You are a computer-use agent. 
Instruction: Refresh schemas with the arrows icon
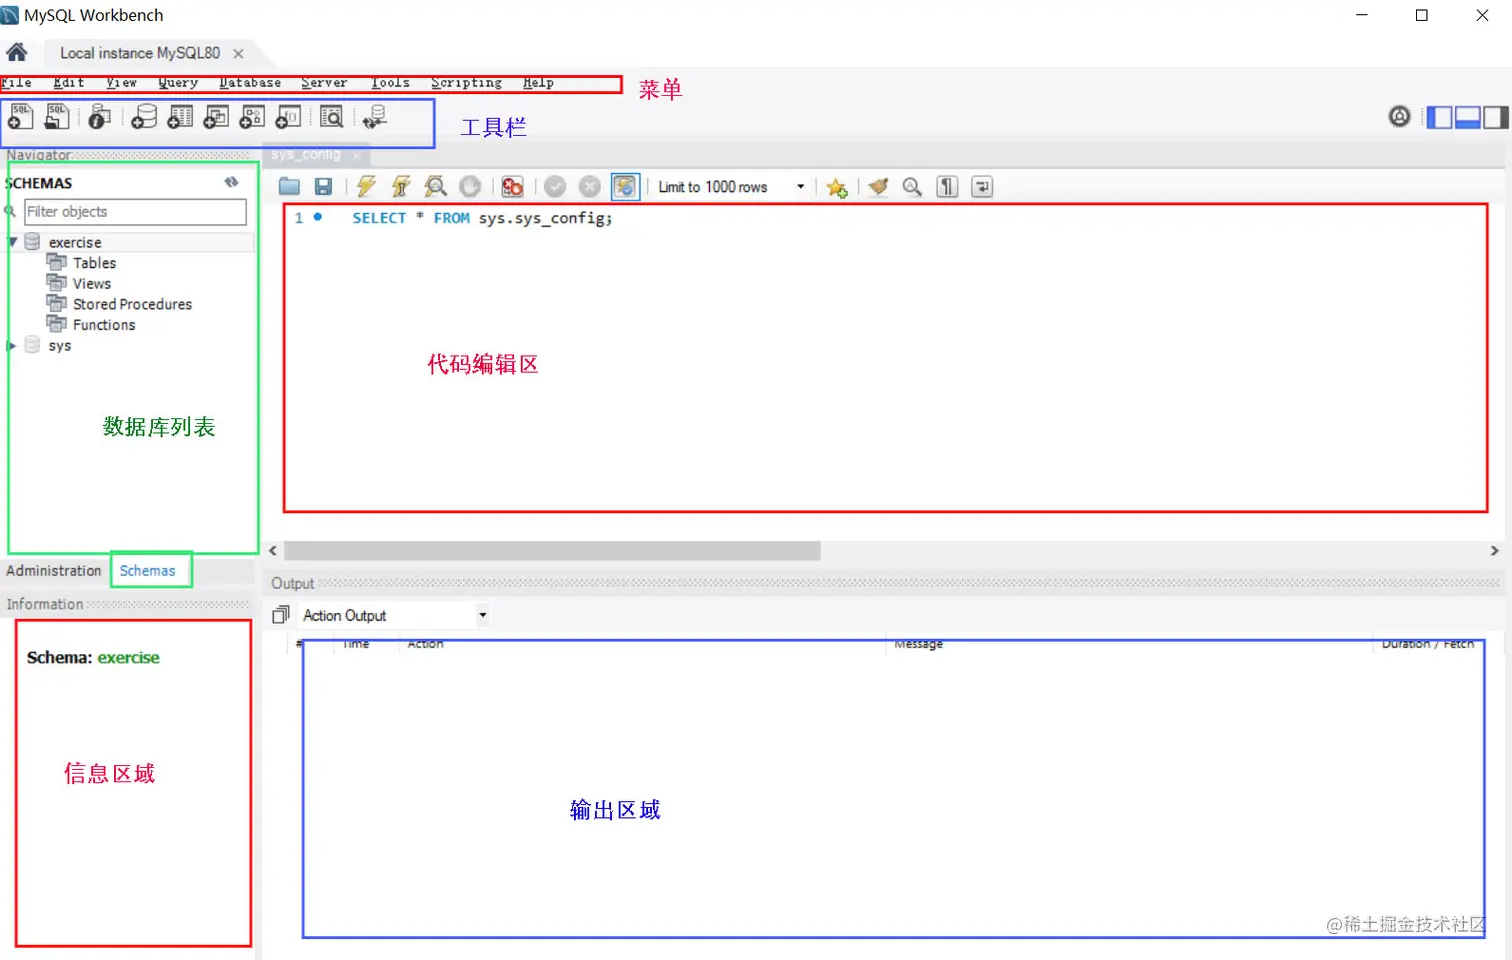232,182
